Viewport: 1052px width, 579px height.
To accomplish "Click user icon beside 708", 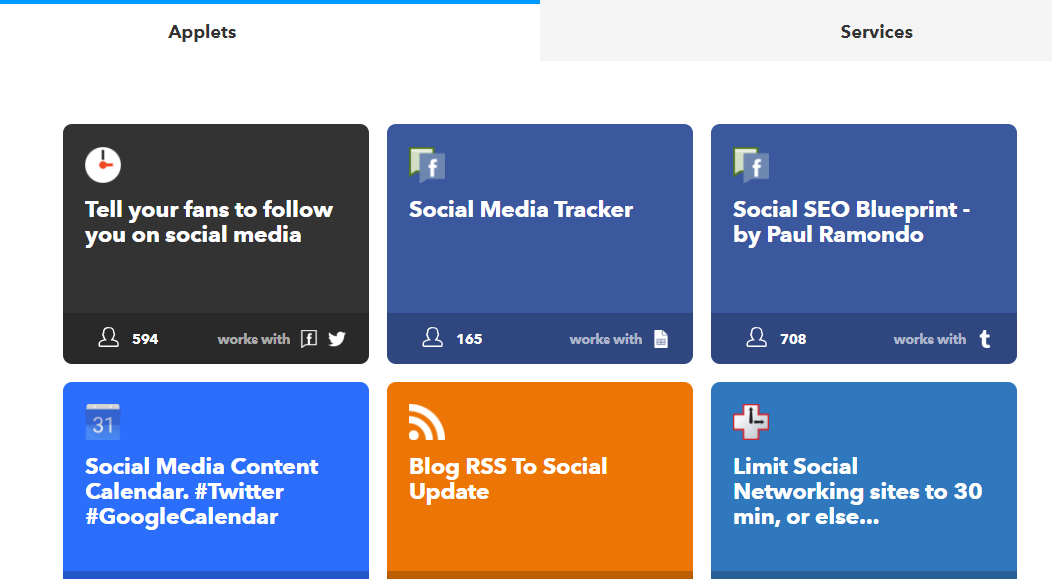I will (x=757, y=337).
